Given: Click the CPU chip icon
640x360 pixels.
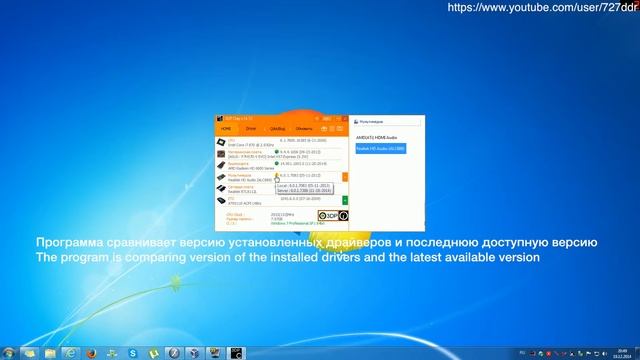Looking at the screenshot, I should tap(221, 142).
